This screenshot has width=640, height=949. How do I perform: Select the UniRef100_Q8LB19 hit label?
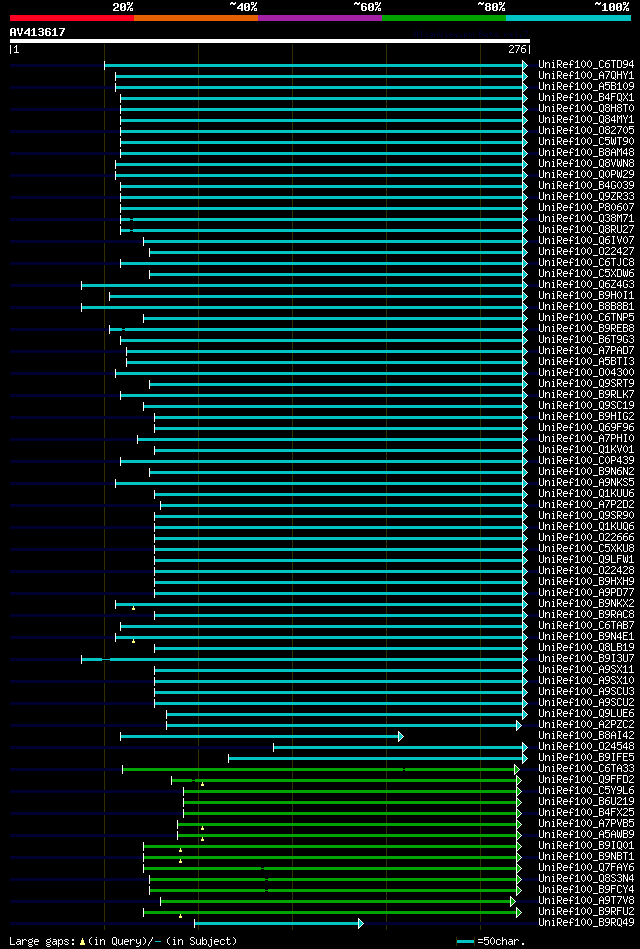[586, 648]
